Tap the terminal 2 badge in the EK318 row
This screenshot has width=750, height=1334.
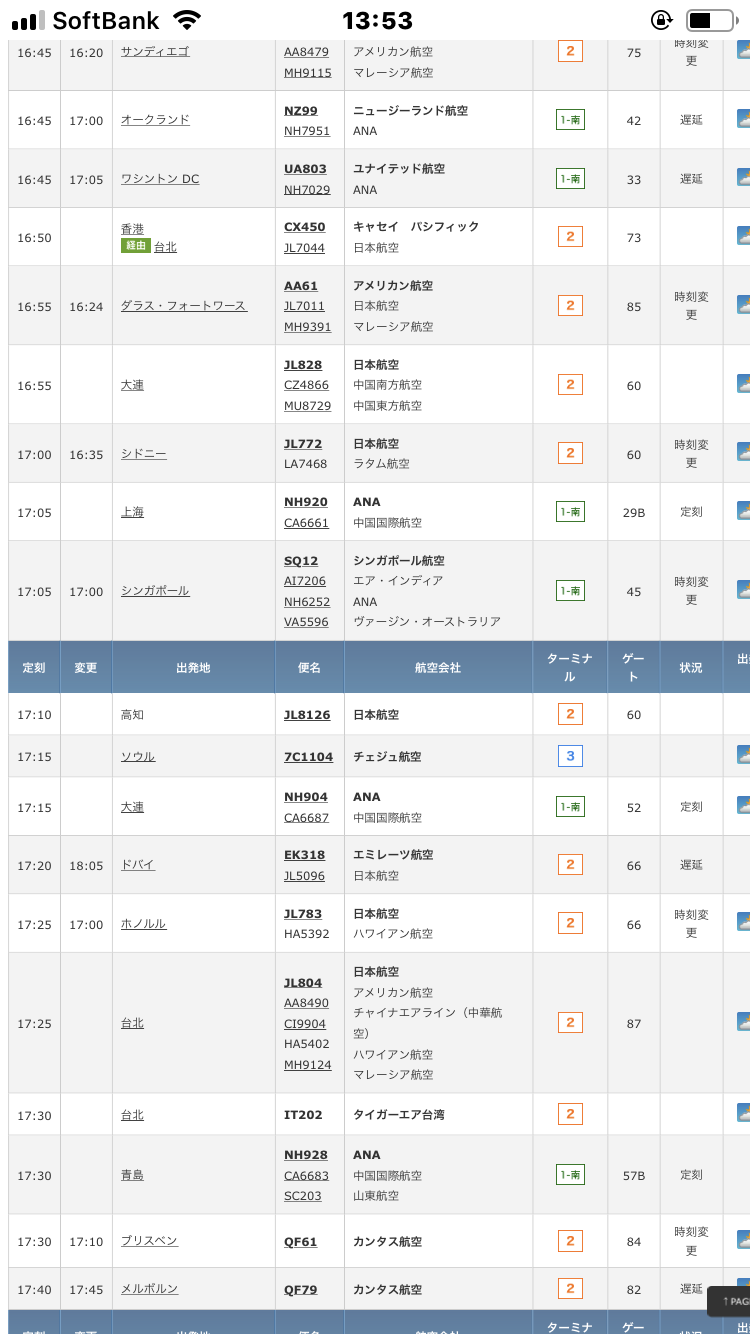[x=570, y=865]
